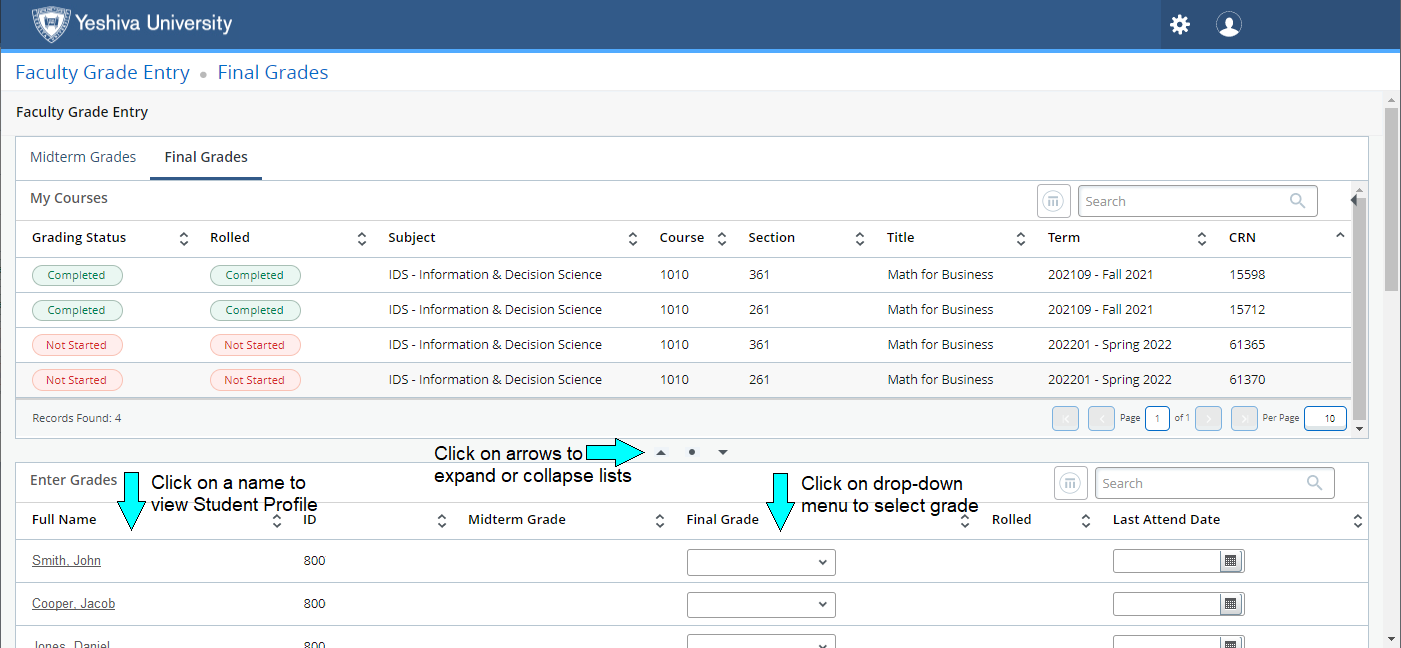1401x648 pixels.
Task: Change the Per Page value box
Action: click(1326, 418)
